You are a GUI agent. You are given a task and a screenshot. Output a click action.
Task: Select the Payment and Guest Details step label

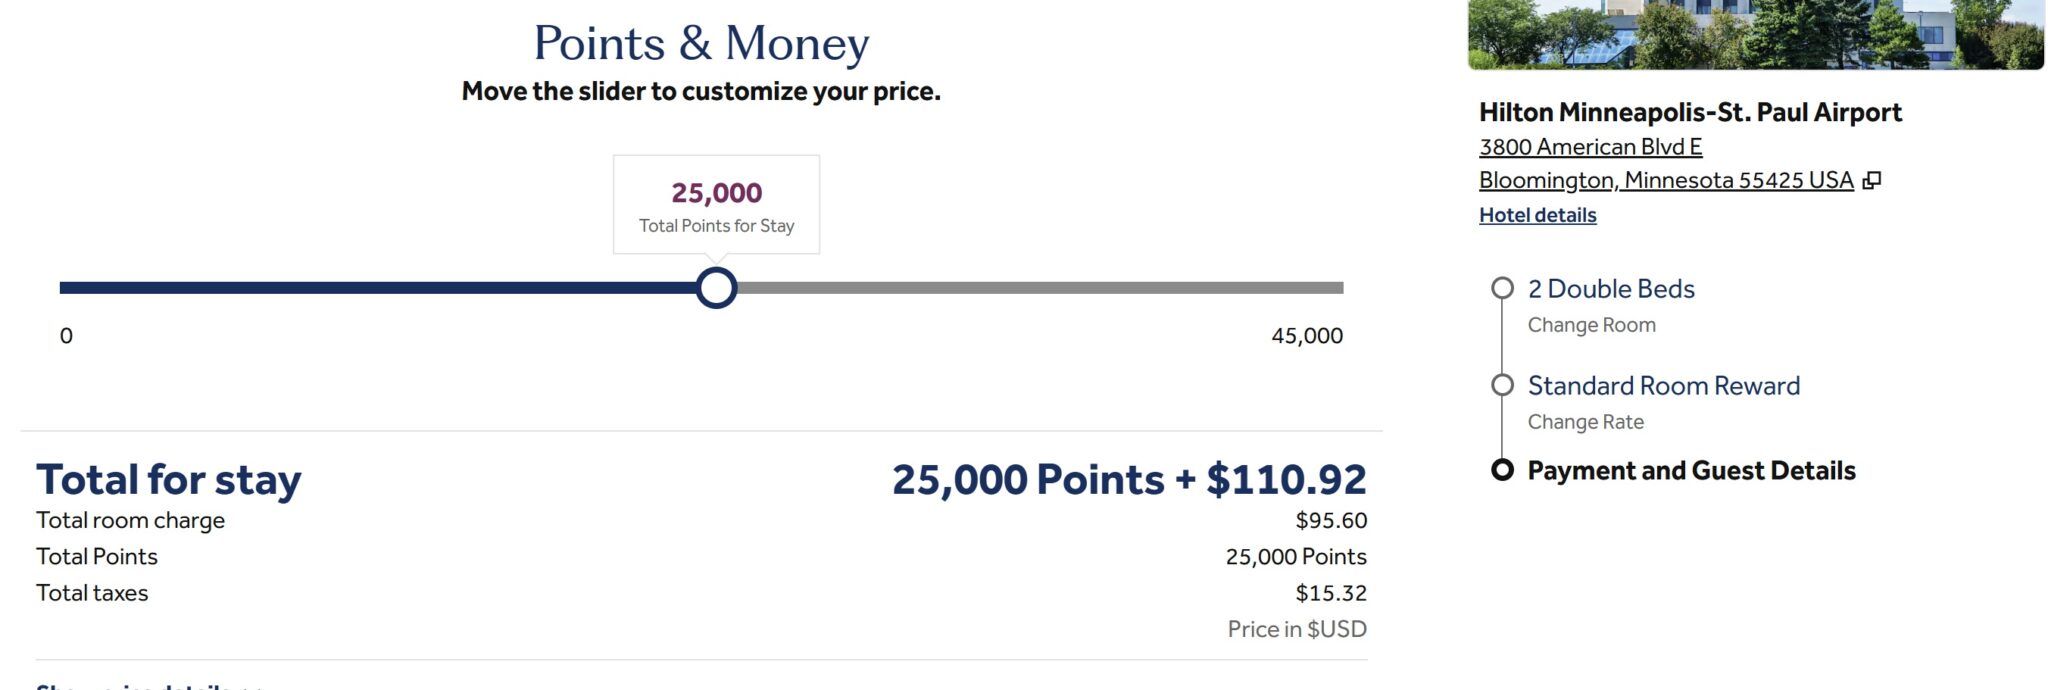click(1691, 471)
